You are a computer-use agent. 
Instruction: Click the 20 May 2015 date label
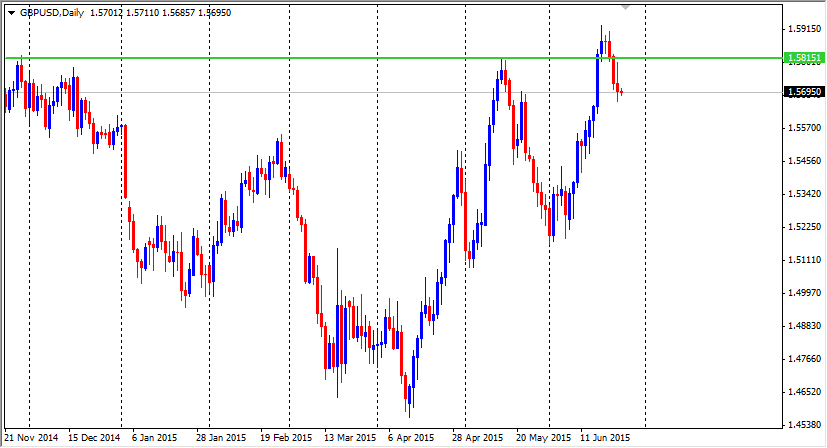click(543, 438)
